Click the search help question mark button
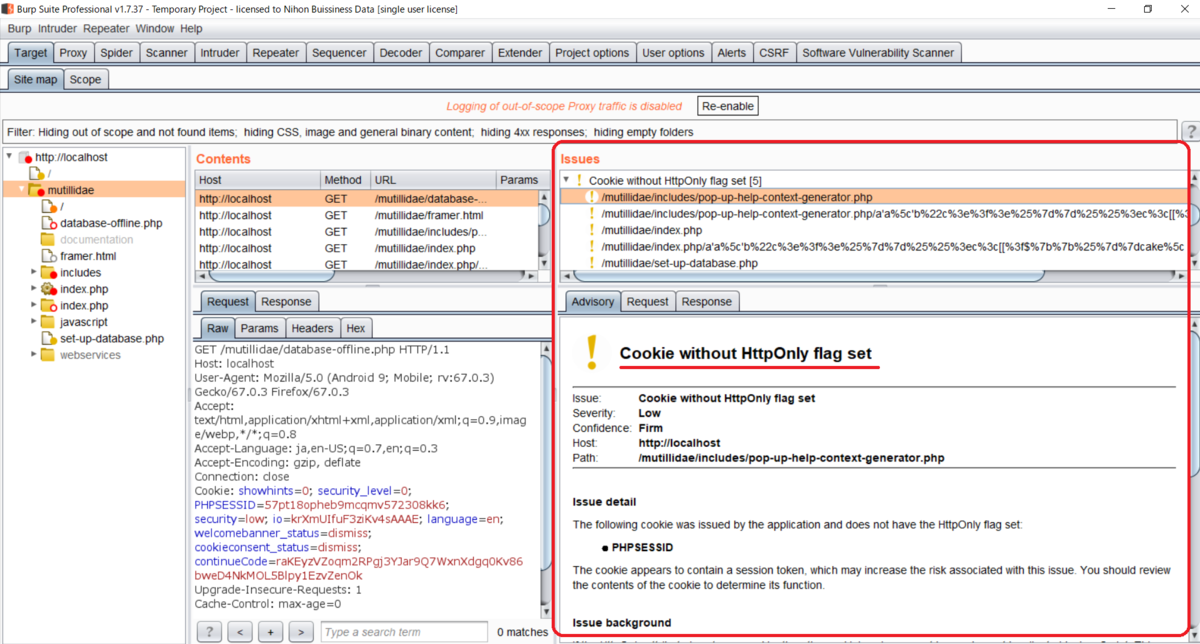1200x644 pixels. (x=209, y=632)
